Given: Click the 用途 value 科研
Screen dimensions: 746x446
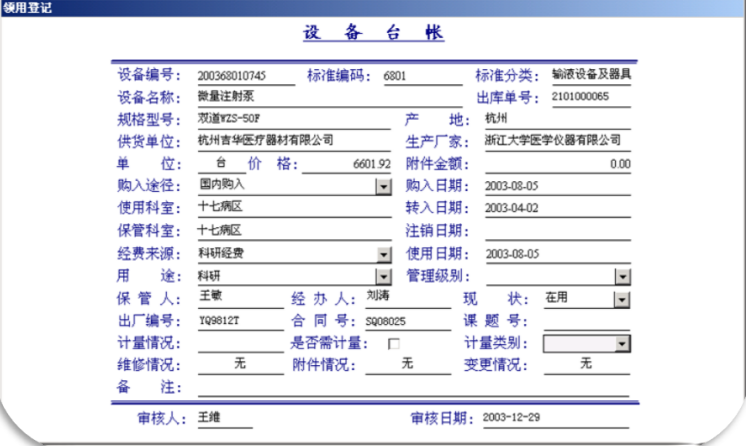Looking at the screenshot, I should pyautogui.click(x=209, y=276).
